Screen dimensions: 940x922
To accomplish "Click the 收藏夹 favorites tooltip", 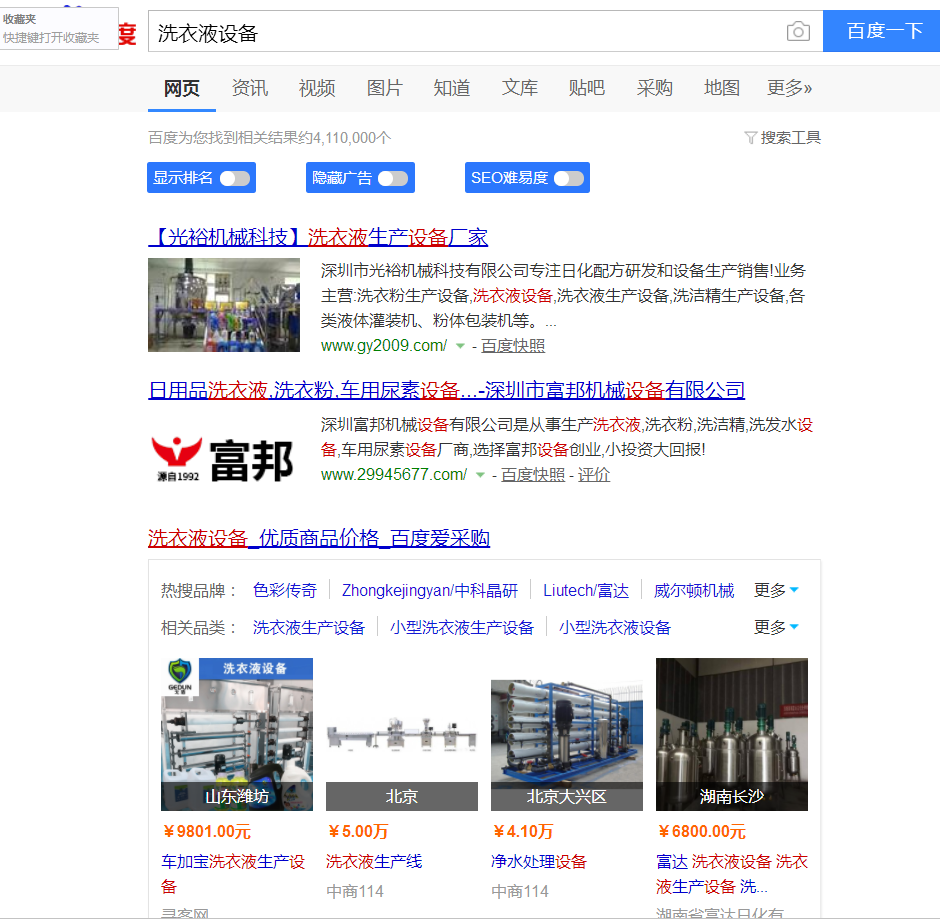I will (59, 28).
